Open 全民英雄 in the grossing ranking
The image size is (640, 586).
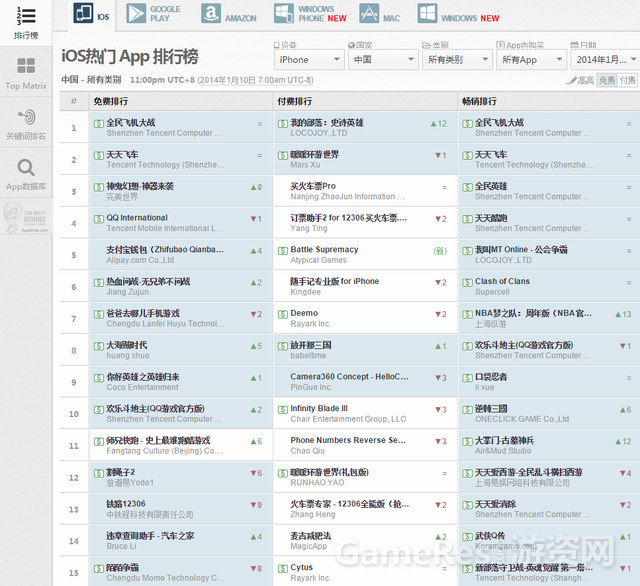click(491, 186)
